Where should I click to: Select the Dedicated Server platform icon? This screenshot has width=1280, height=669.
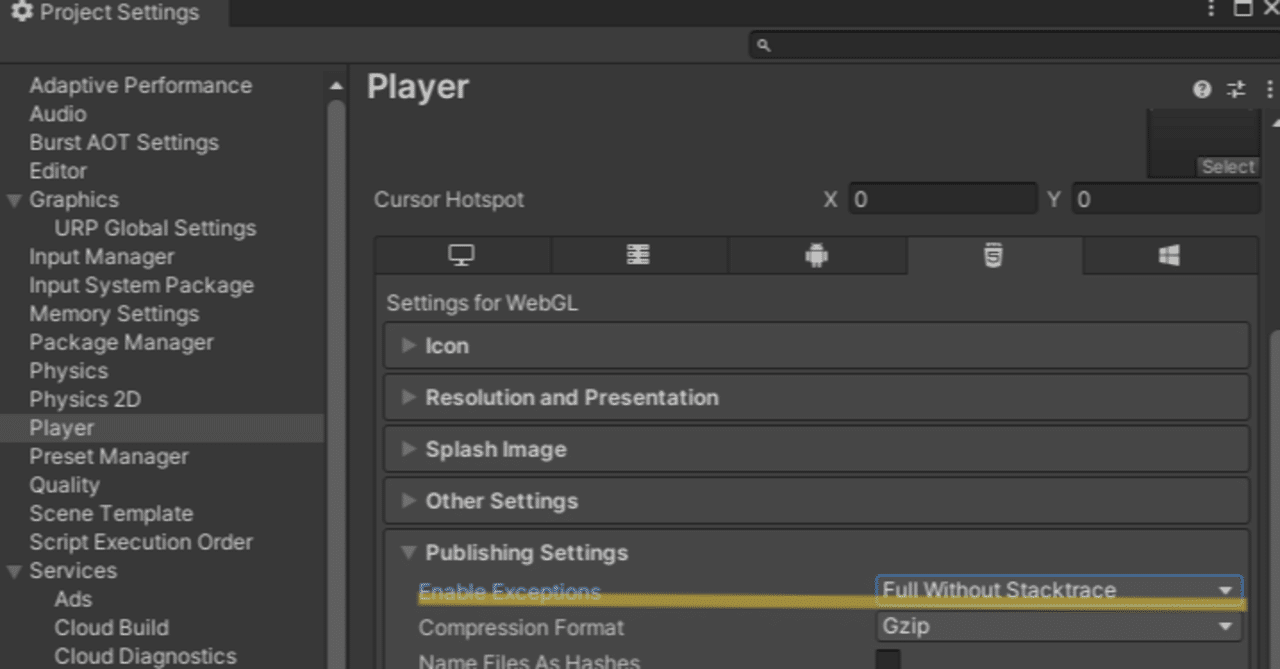[639, 255]
